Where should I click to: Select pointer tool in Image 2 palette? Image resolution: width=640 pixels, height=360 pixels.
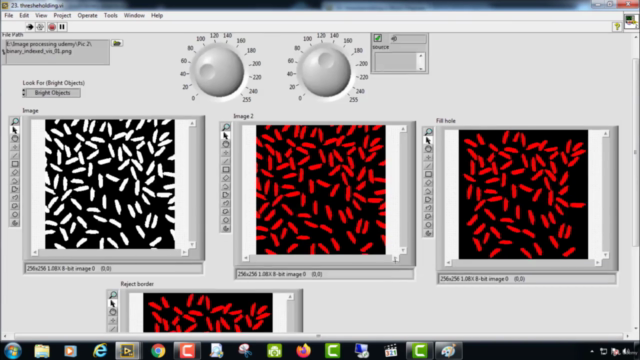tap(226, 136)
